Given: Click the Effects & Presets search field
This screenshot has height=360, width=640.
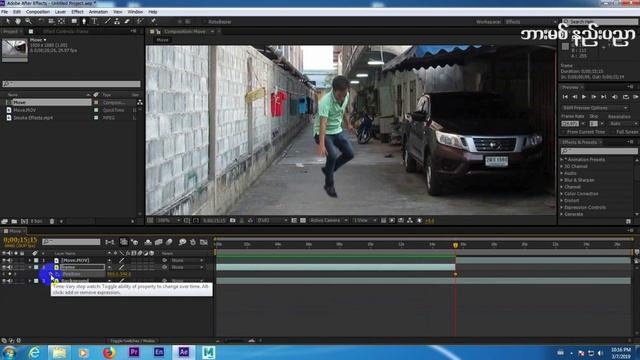Looking at the screenshot, I should click(599, 151).
